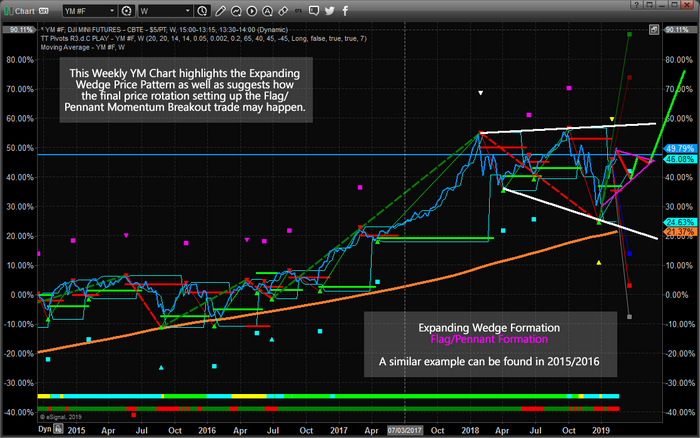Select the pencil drawing tool
Viewport: 700px width, 438px height.
pyautogui.click(x=220, y=11)
